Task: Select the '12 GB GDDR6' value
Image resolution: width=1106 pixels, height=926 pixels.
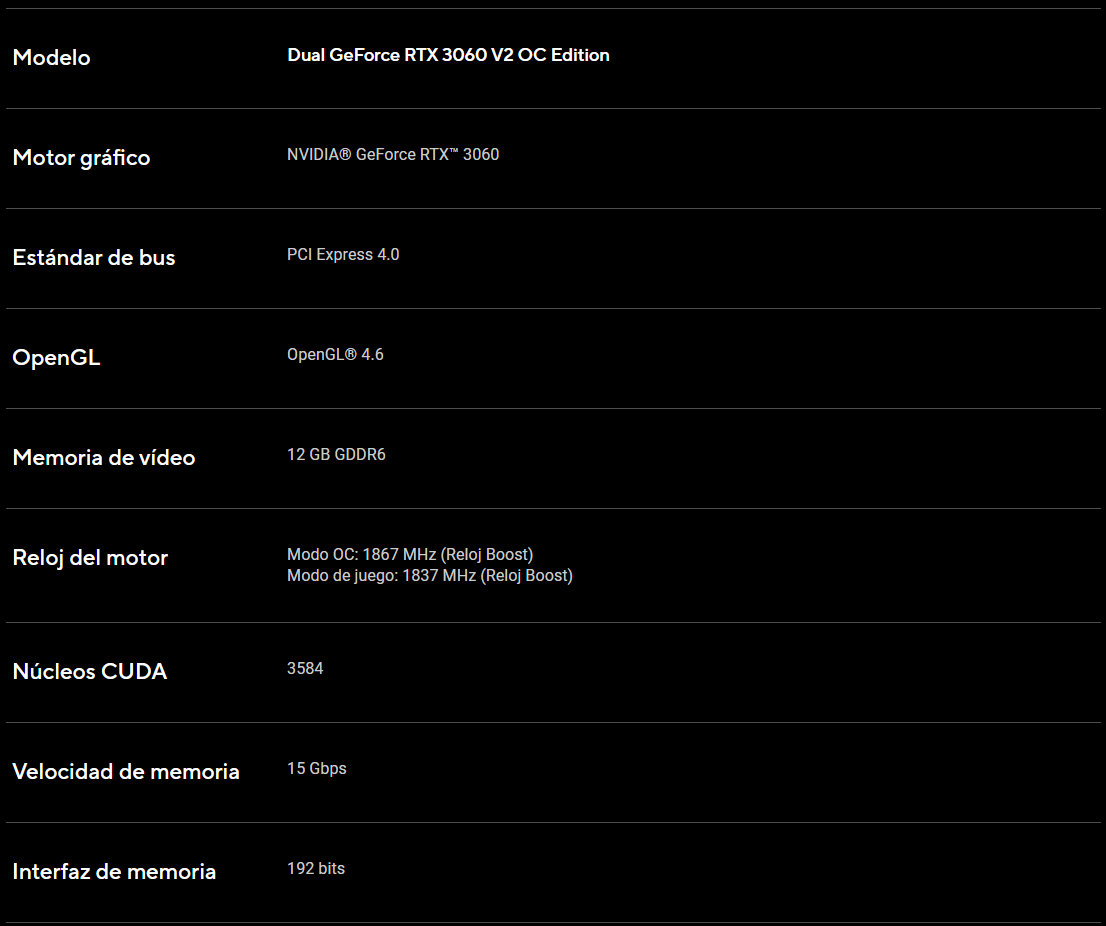Action: tap(336, 455)
